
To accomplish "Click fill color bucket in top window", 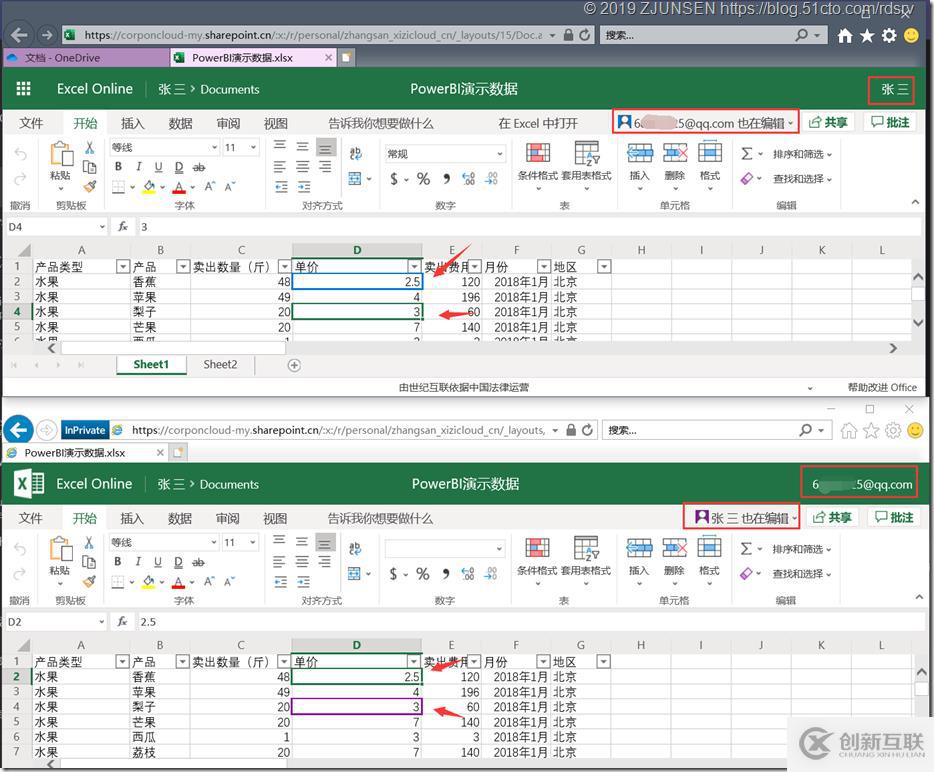I will (150, 187).
